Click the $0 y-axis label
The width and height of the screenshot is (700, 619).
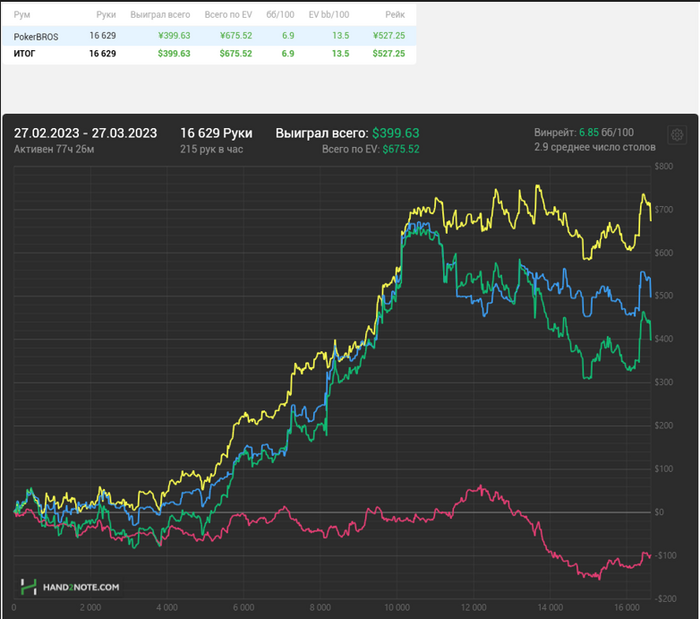(659, 512)
